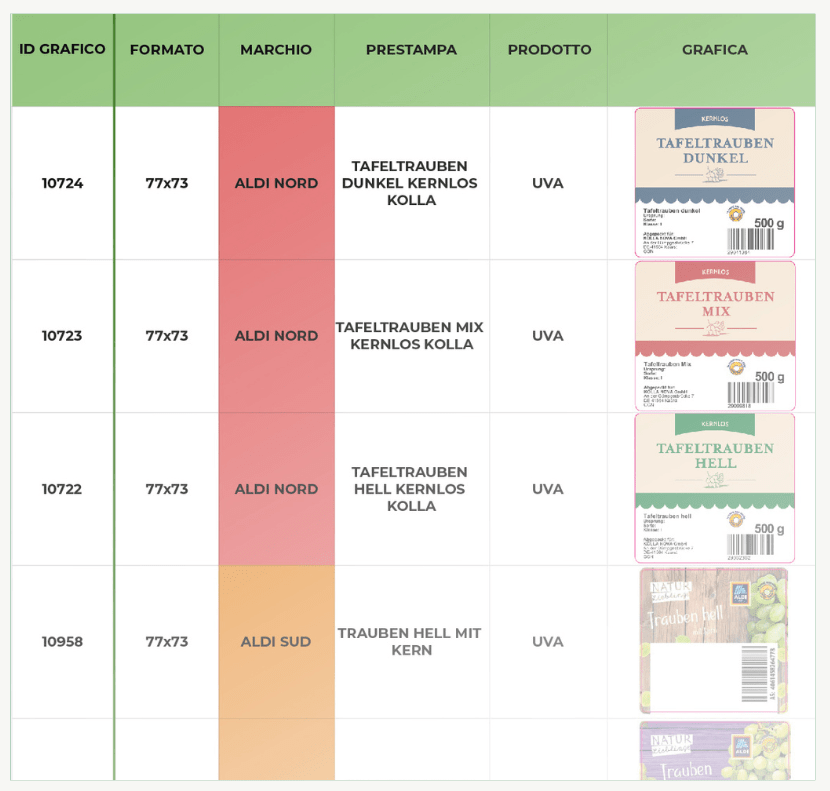Click the ALDI SUD cell in row 10958

pyautogui.click(x=276, y=642)
